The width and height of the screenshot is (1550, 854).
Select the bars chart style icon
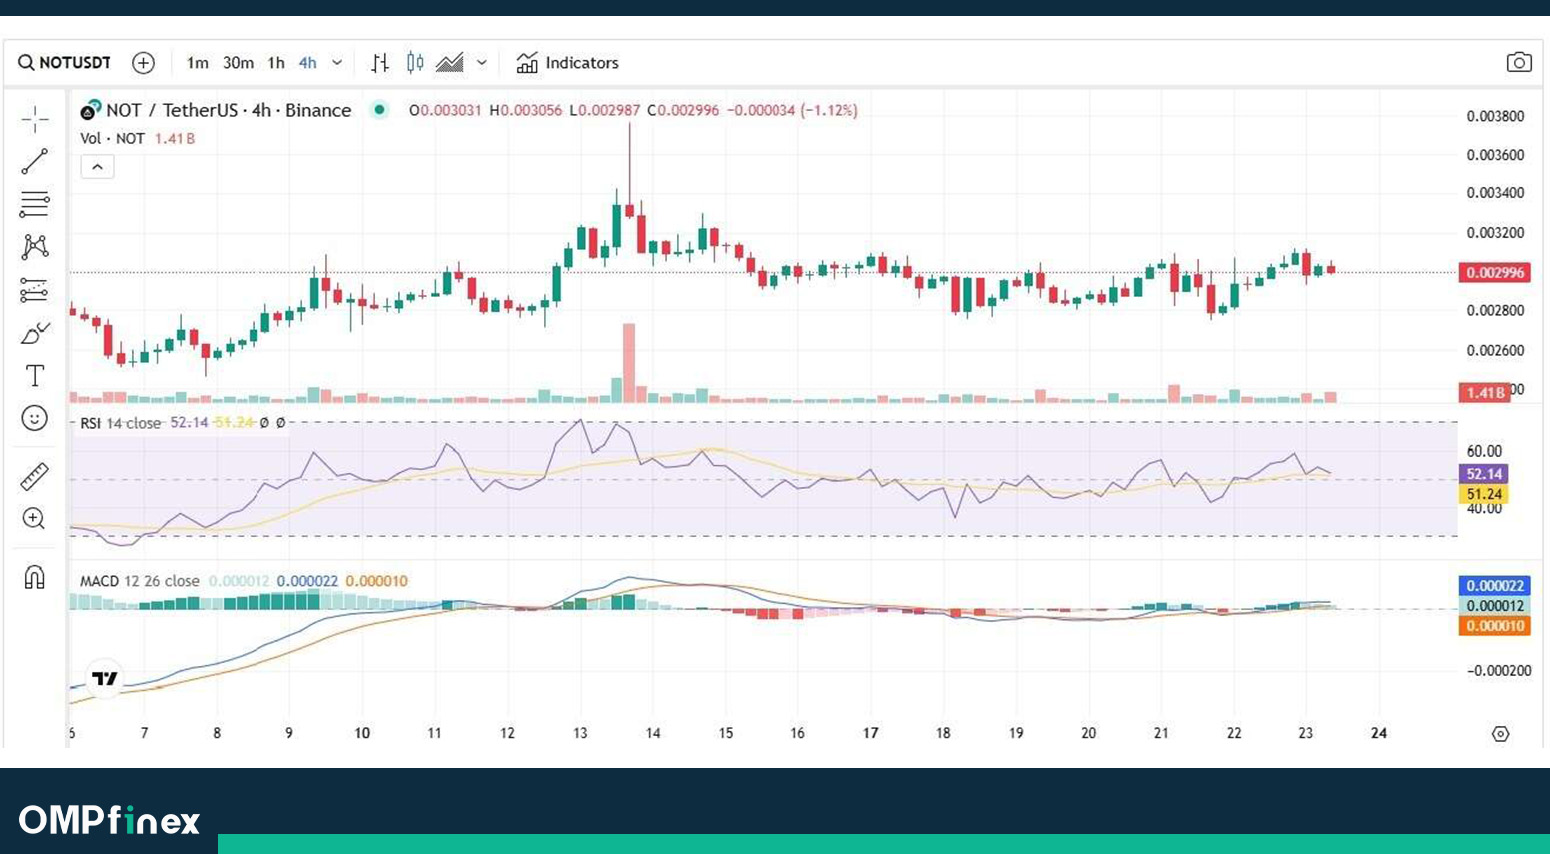pos(380,63)
